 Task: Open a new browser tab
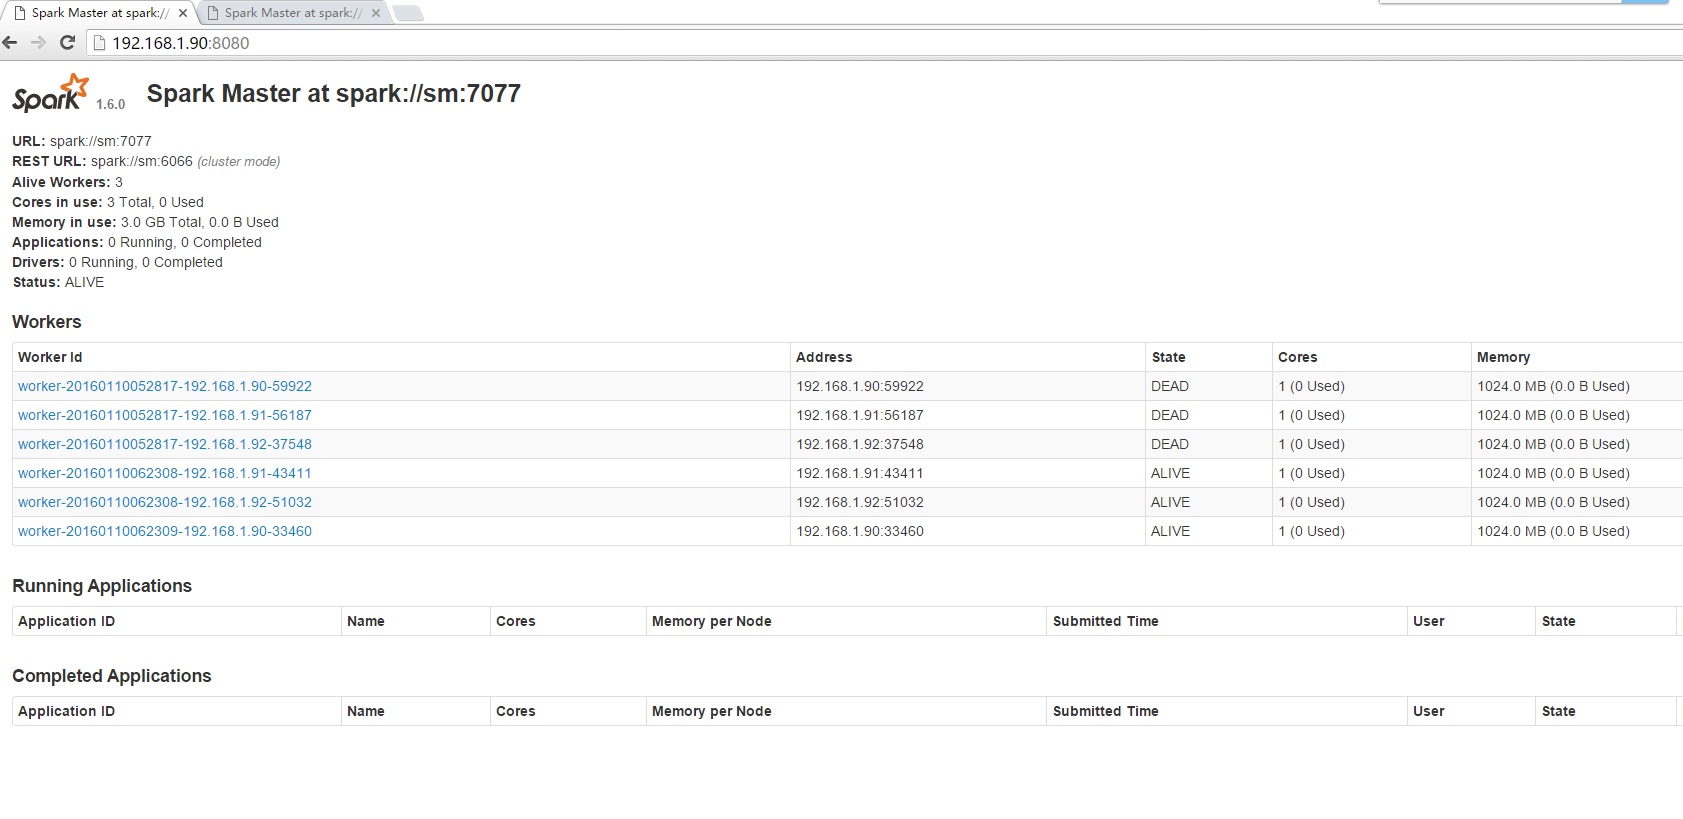click(408, 13)
